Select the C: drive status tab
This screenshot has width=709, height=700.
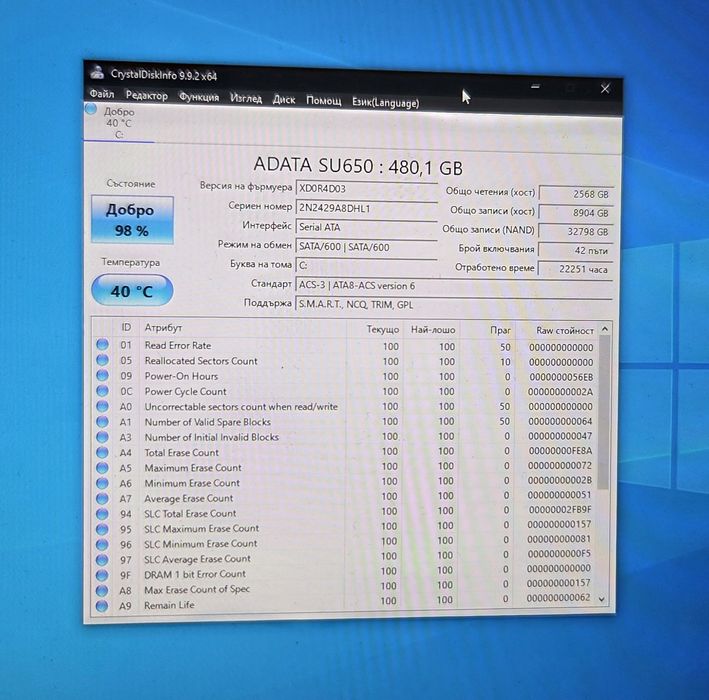(118, 123)
